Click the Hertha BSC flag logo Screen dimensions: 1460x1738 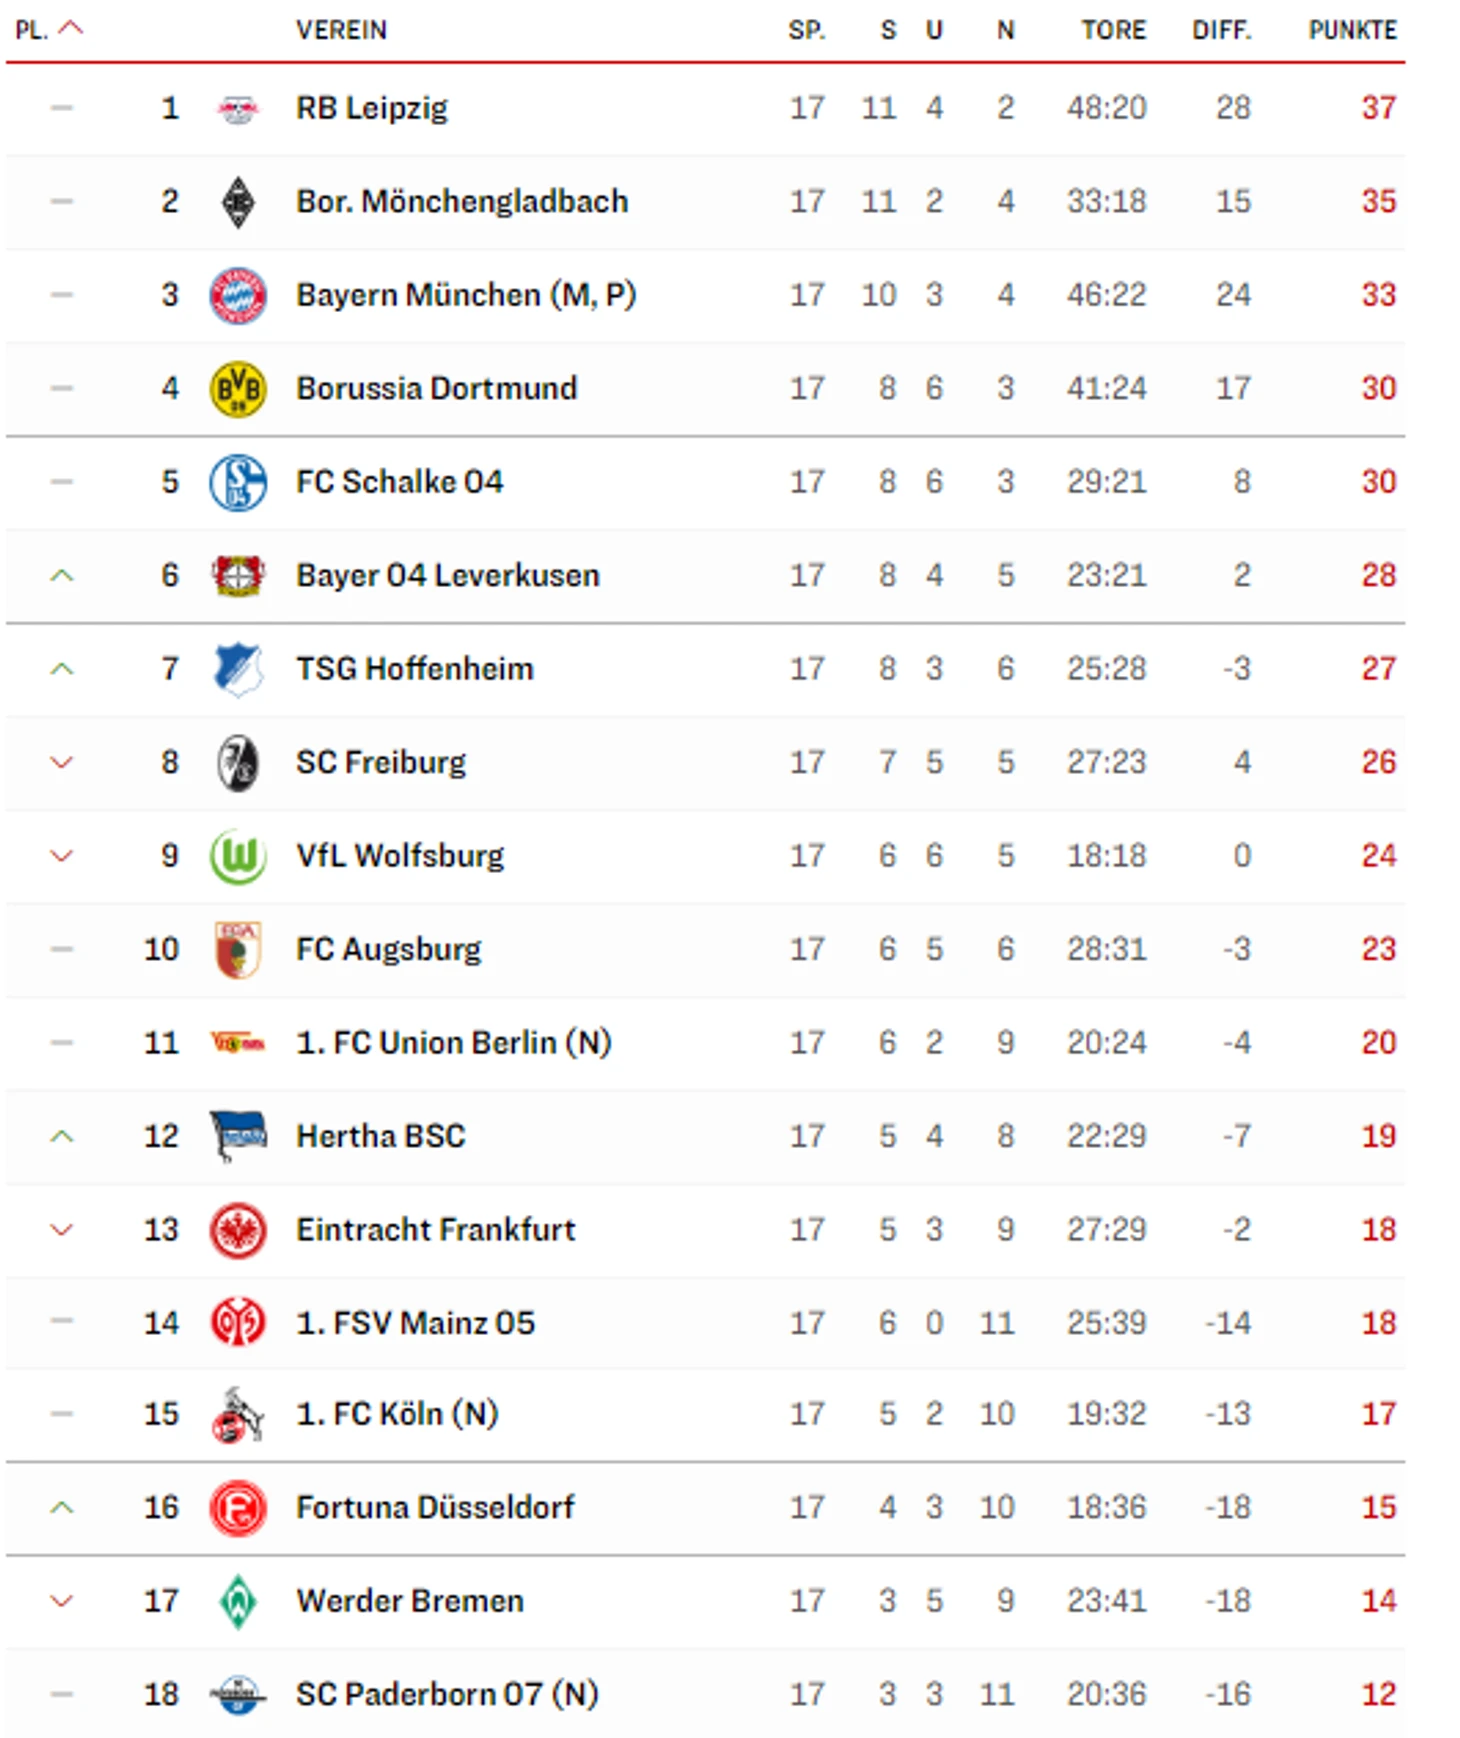[238, 1137]
